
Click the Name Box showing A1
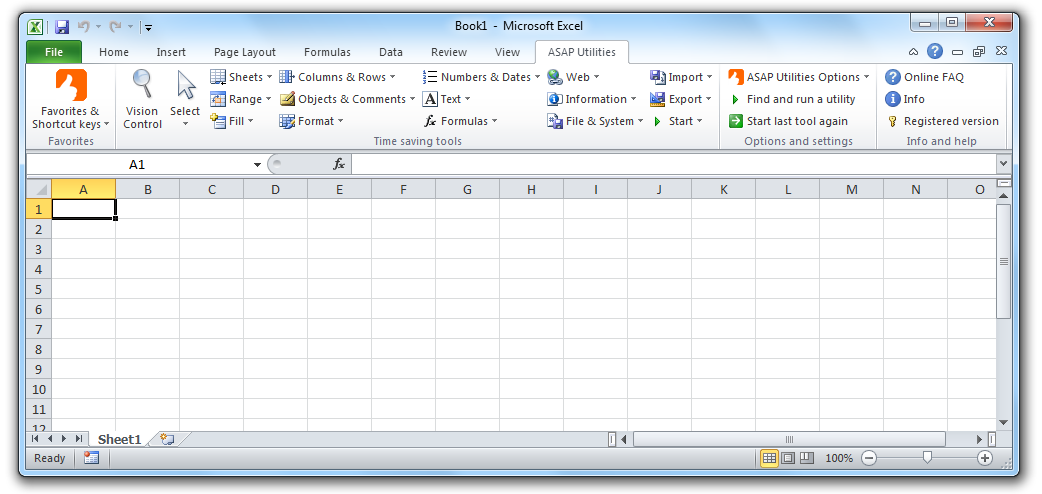click(138, 164)
